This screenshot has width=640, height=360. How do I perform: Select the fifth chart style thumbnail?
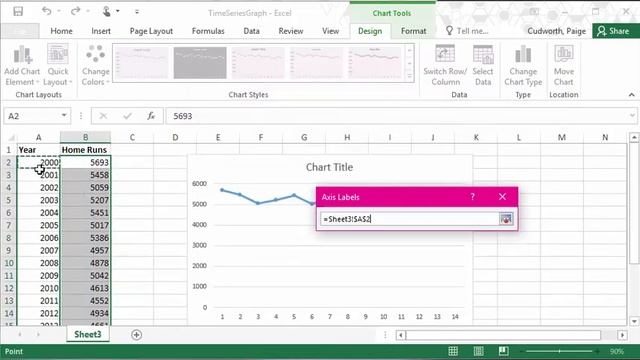point(375,63)
